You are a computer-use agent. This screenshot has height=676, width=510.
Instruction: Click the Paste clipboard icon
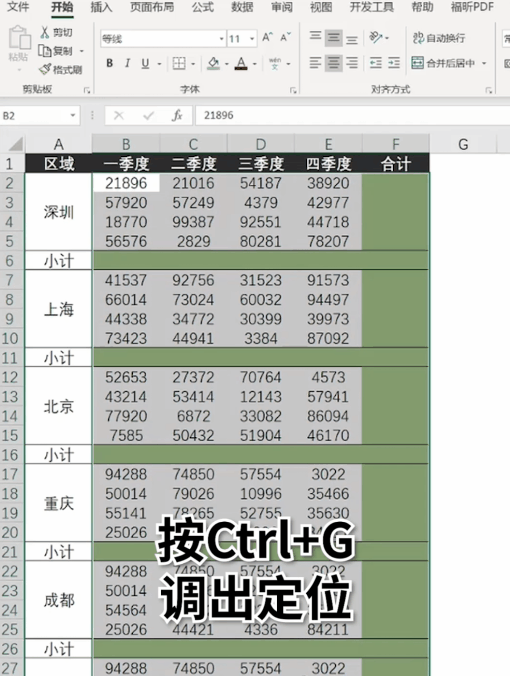click(x=19, y=38)
